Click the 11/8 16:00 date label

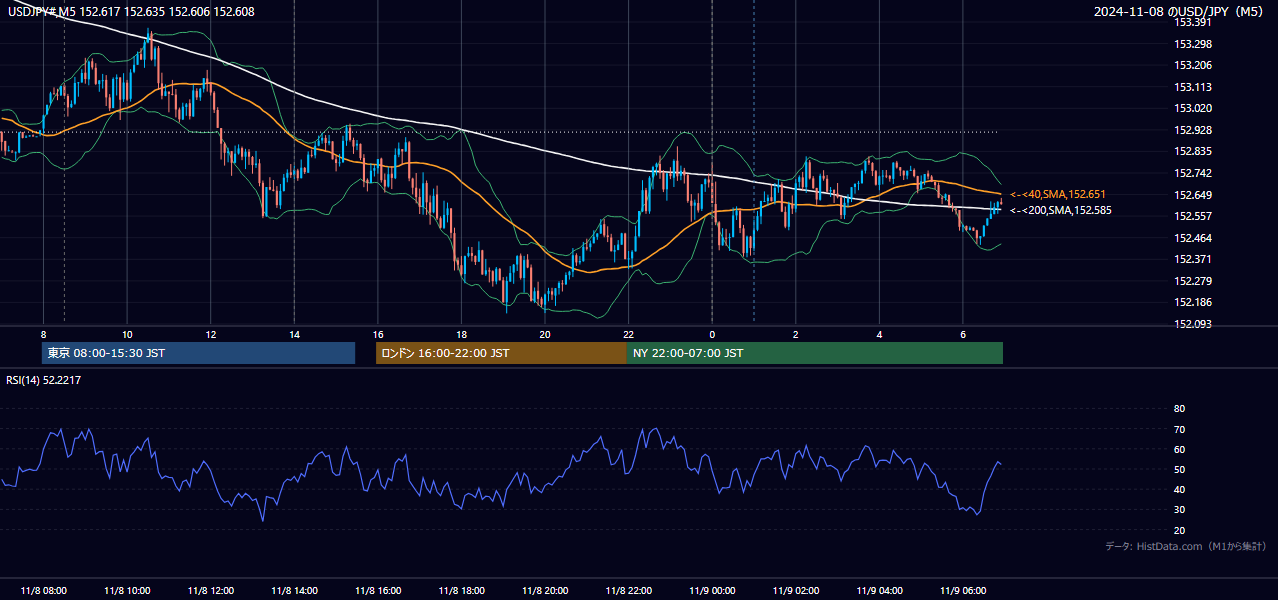pos(378,591)
